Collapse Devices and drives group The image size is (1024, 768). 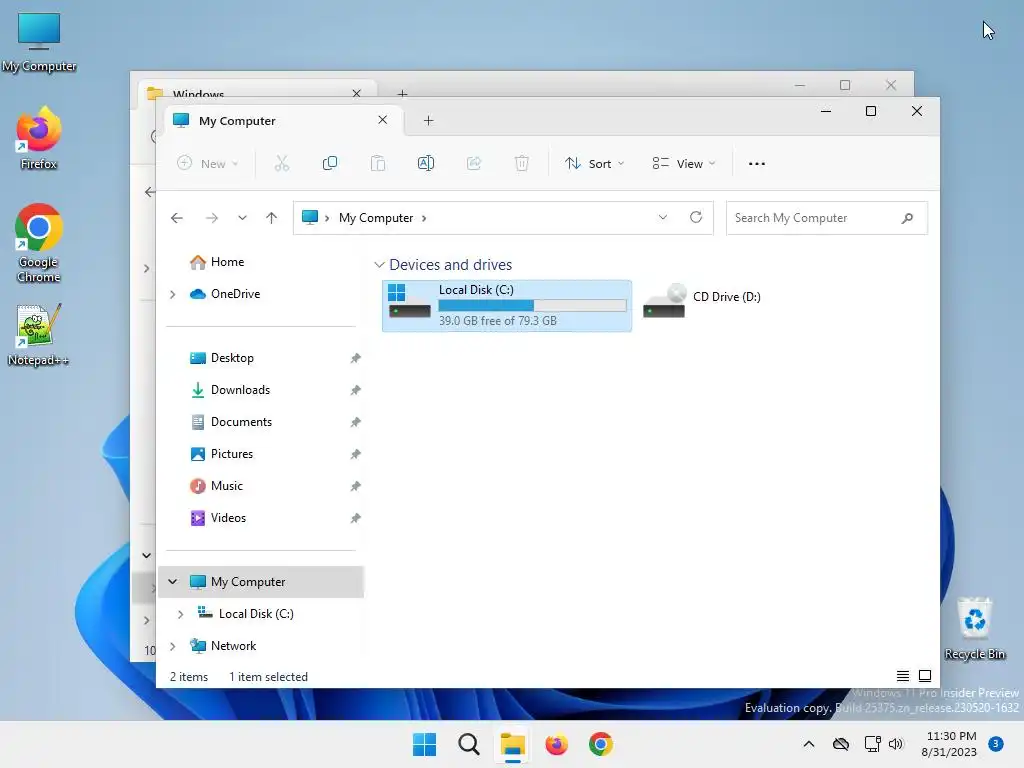click(379, 264)
